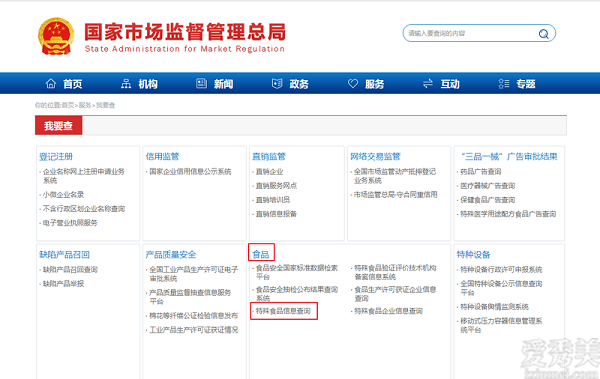The image size is (600, 379).
Task: Open 市场监管总局-守合同重信用 link
Action: pyautogui.click(x=395, y=194)
